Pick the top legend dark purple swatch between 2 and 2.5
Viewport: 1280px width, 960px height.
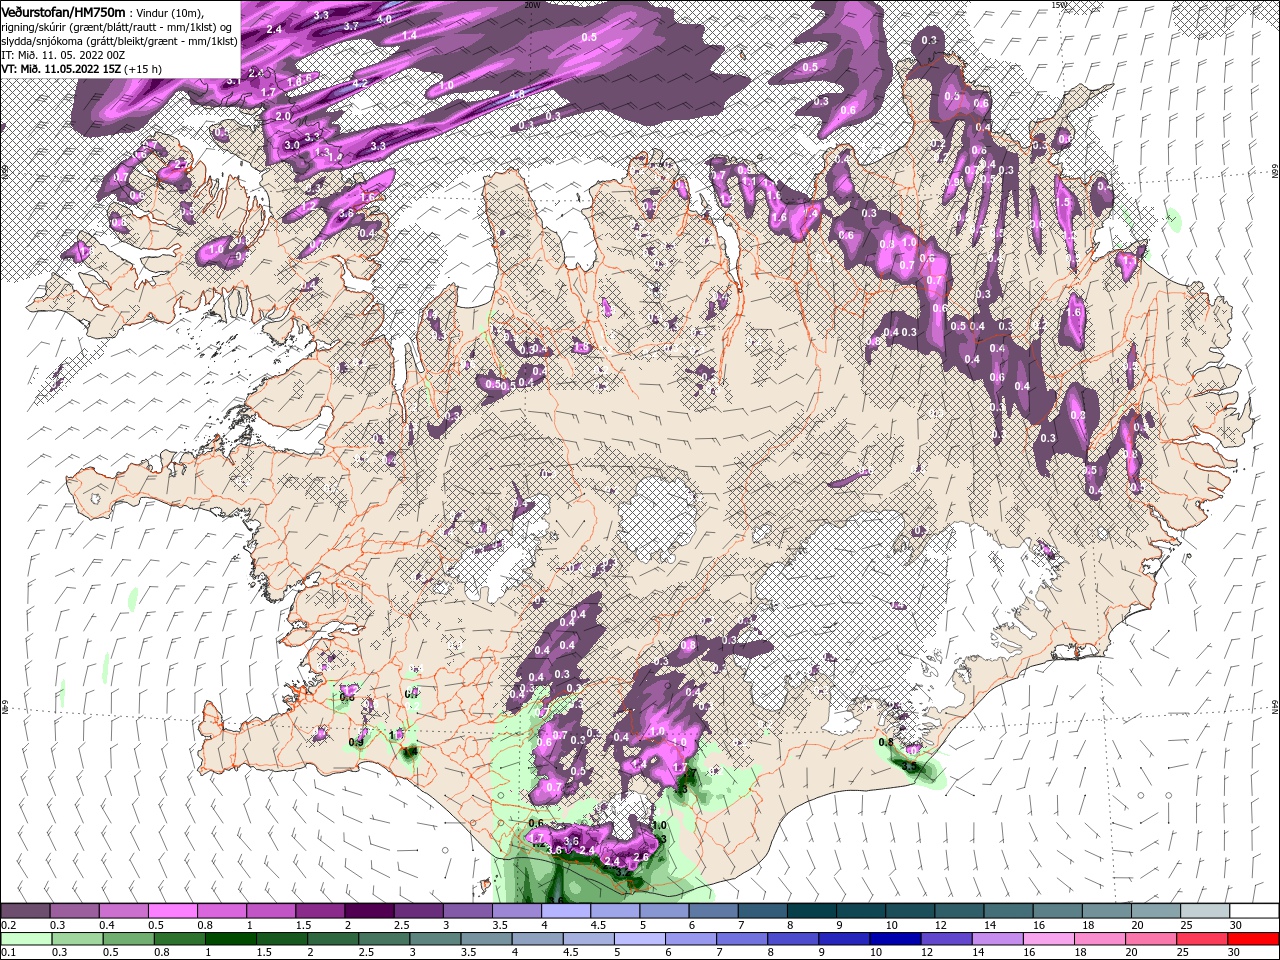click(369, 911)
